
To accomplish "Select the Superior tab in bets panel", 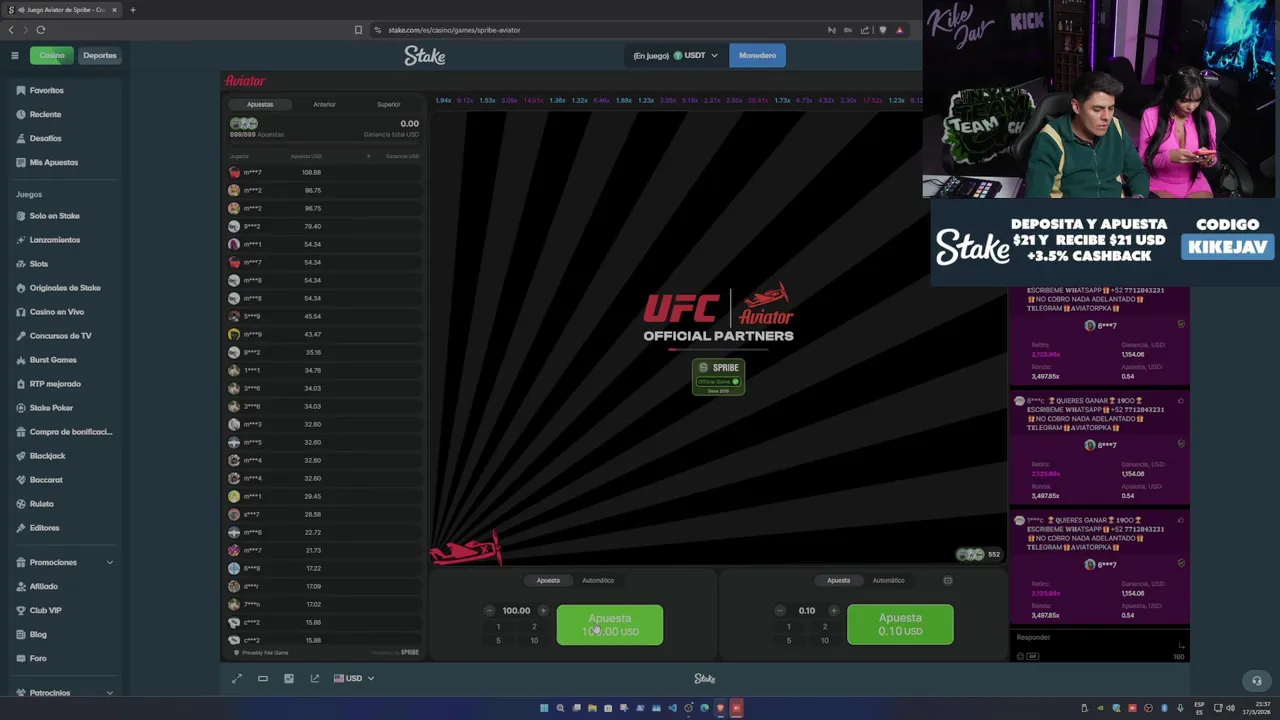I will coord(389,104).
